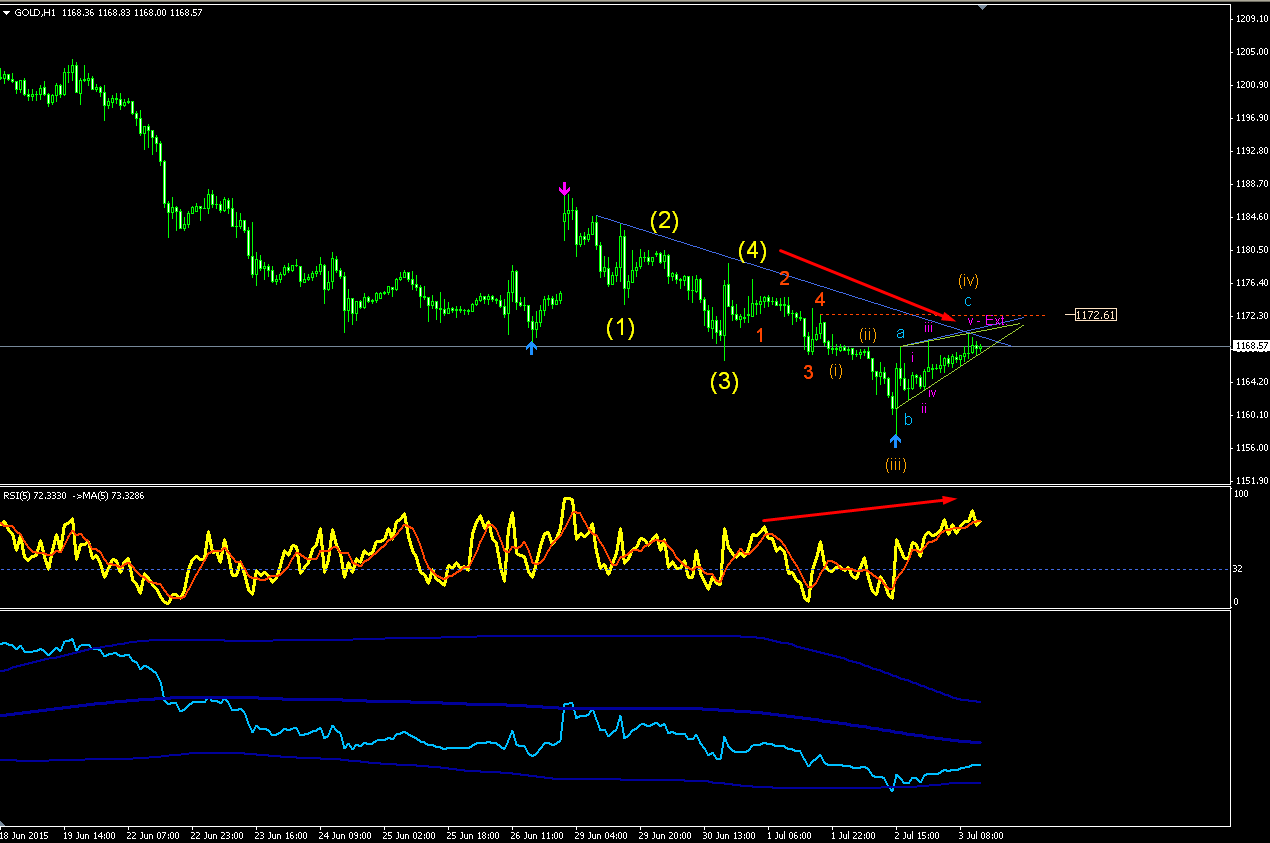Select the yellow (3) wave label

point(724,382)
